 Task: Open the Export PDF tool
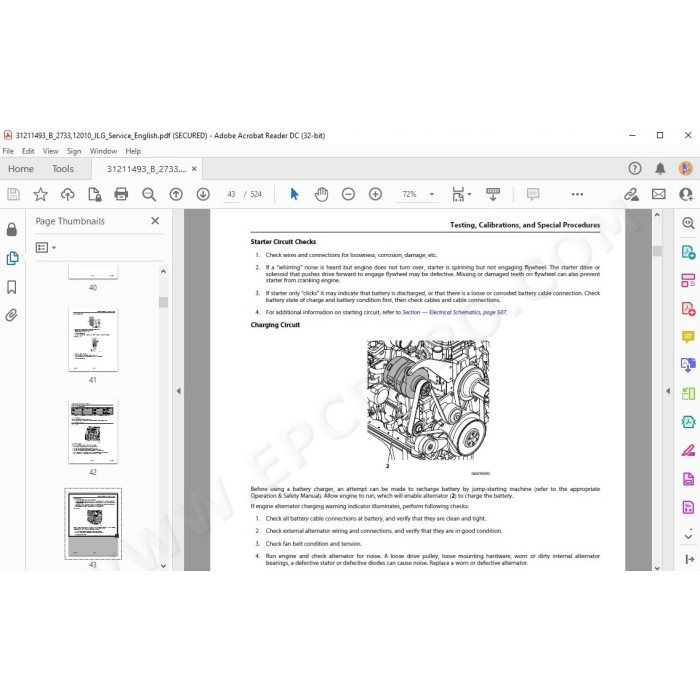688,252
